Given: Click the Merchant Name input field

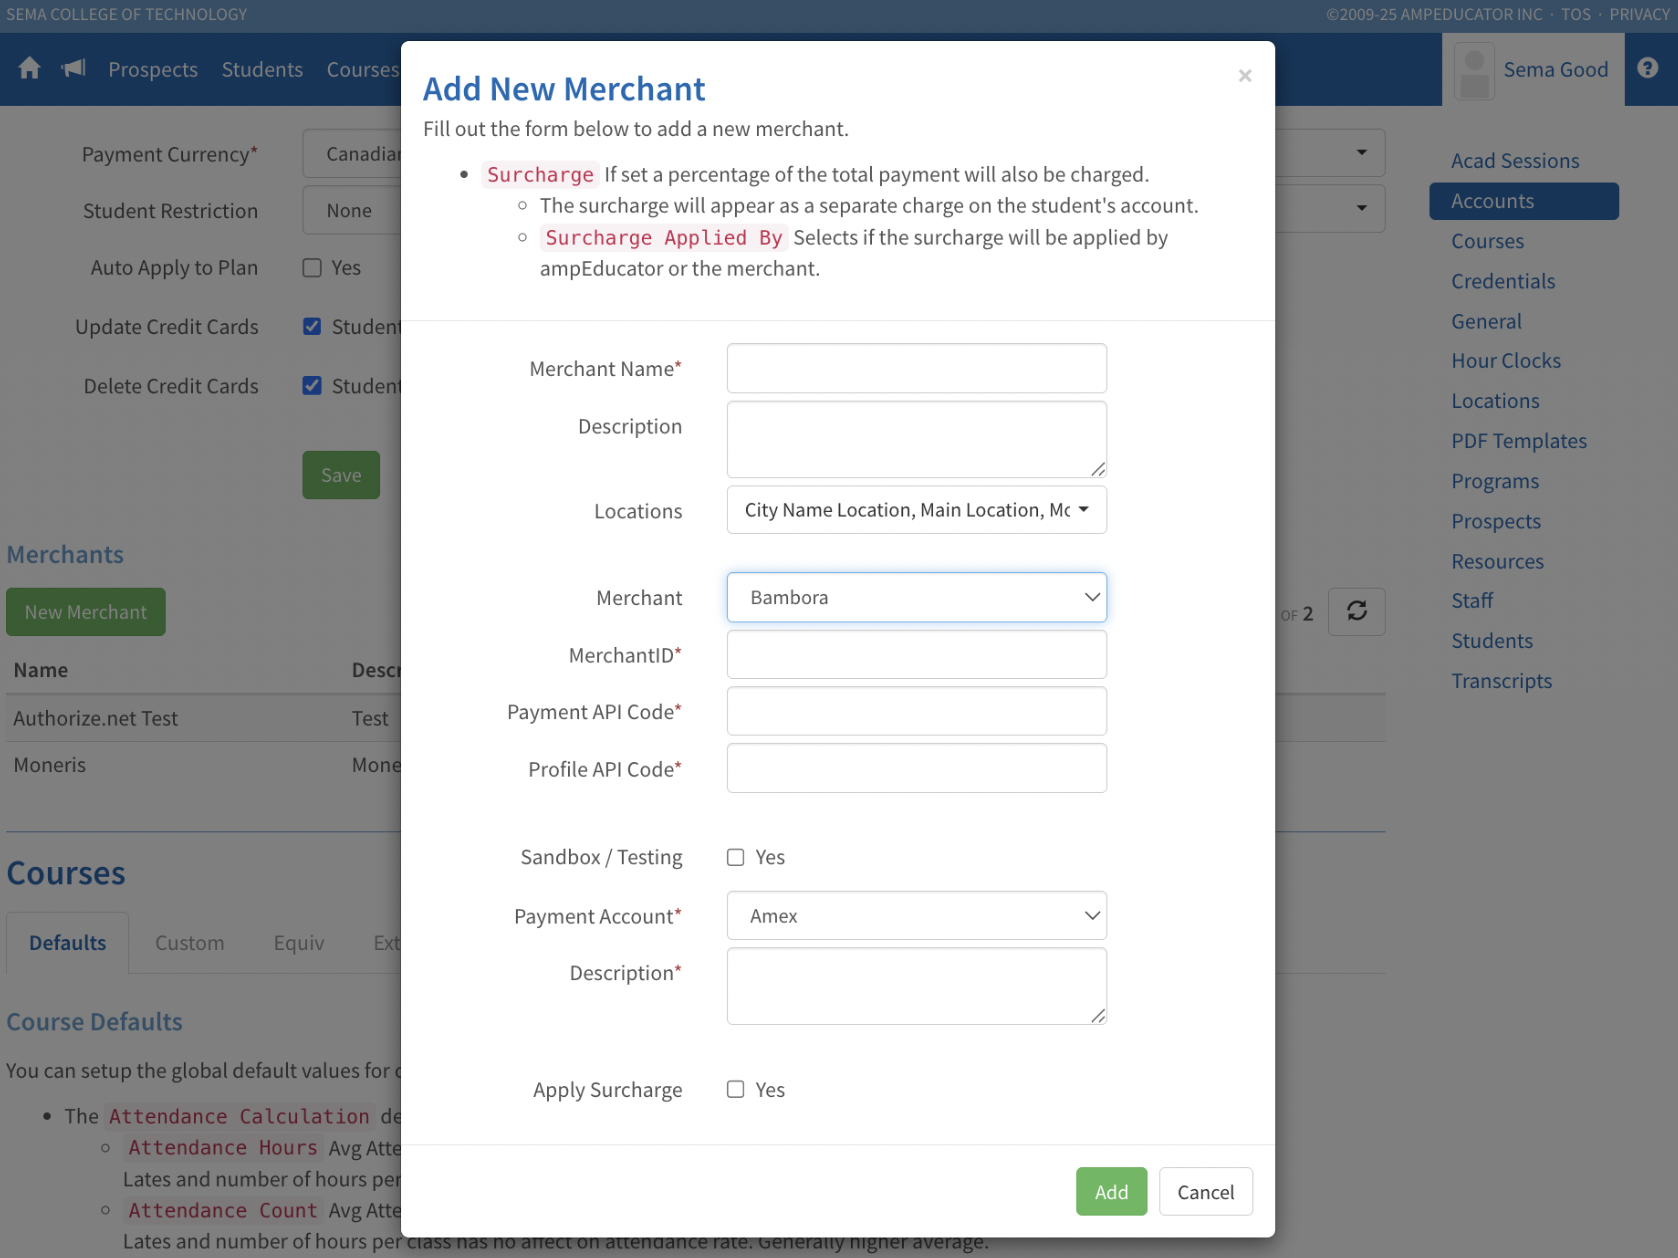Looking at the screenshot, I should pyautogui.click(x=916, y=369).
